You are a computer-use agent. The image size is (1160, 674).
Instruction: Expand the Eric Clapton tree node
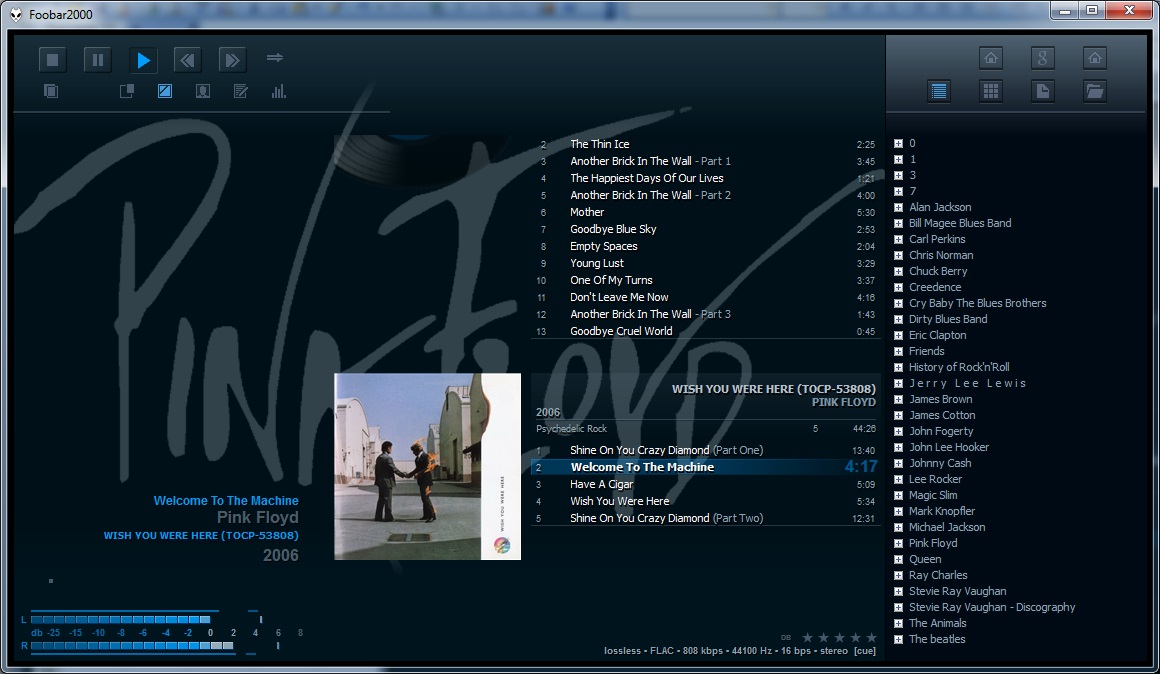(898, 335)
